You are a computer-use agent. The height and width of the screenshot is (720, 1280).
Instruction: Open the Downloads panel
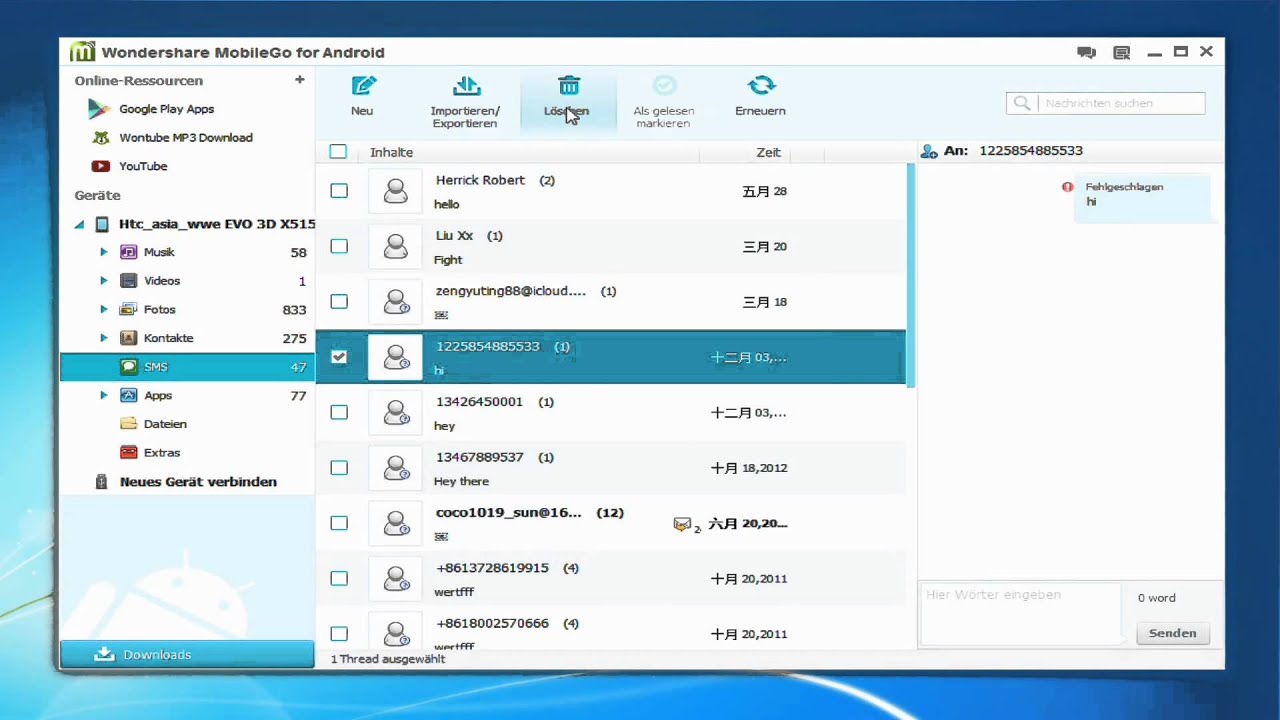pyautogui.click(x=187, y=654)
